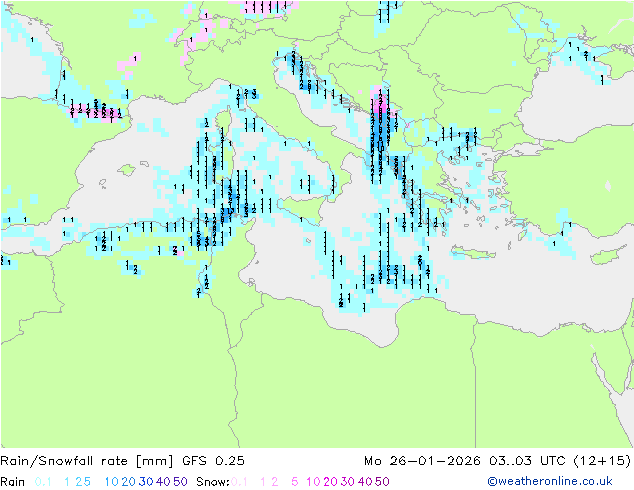
Task: Open the weatheronline.co.uk copyright link
Action: pyautogui.click(x=550, y=482)
